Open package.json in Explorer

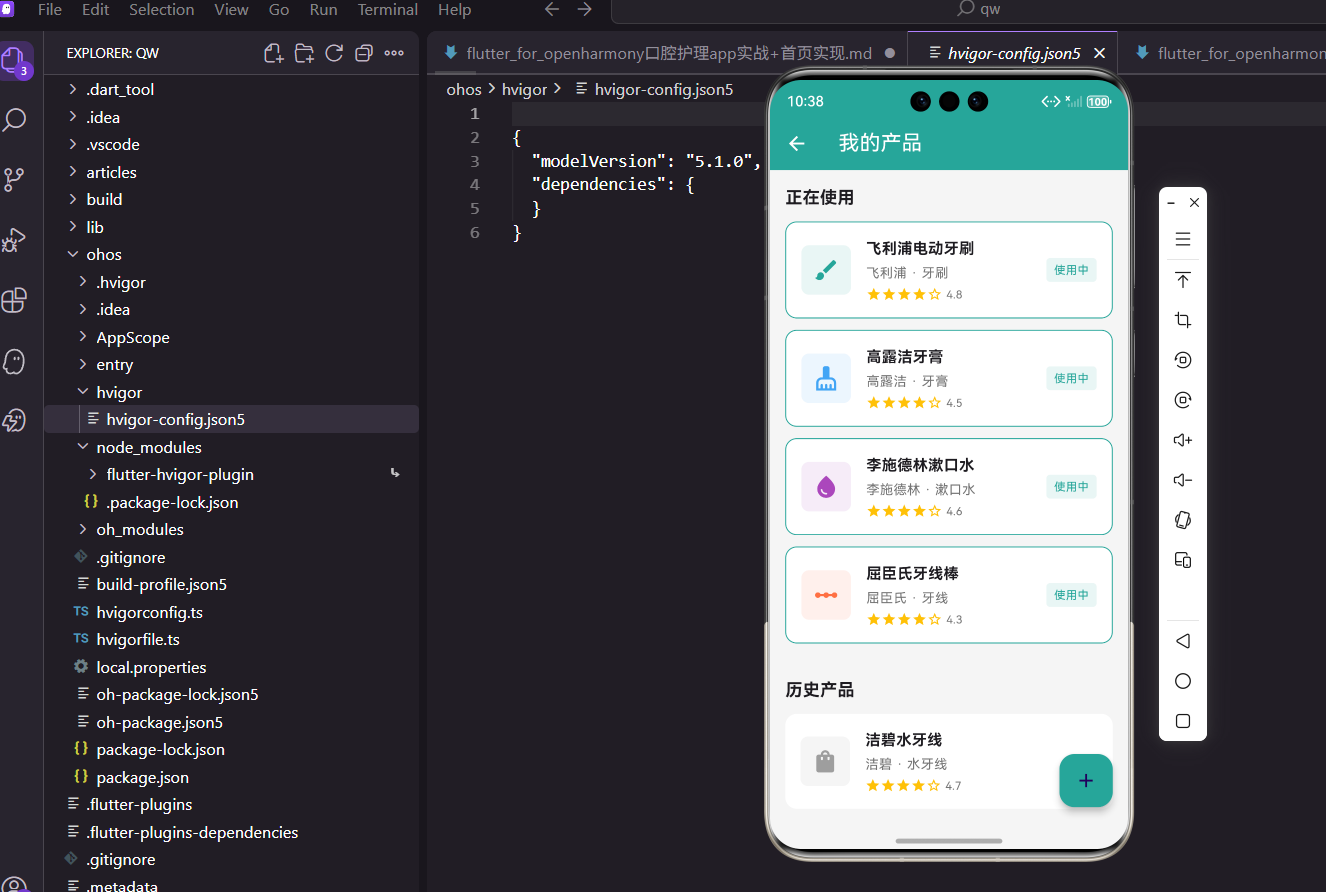click(x=231, y=777)
